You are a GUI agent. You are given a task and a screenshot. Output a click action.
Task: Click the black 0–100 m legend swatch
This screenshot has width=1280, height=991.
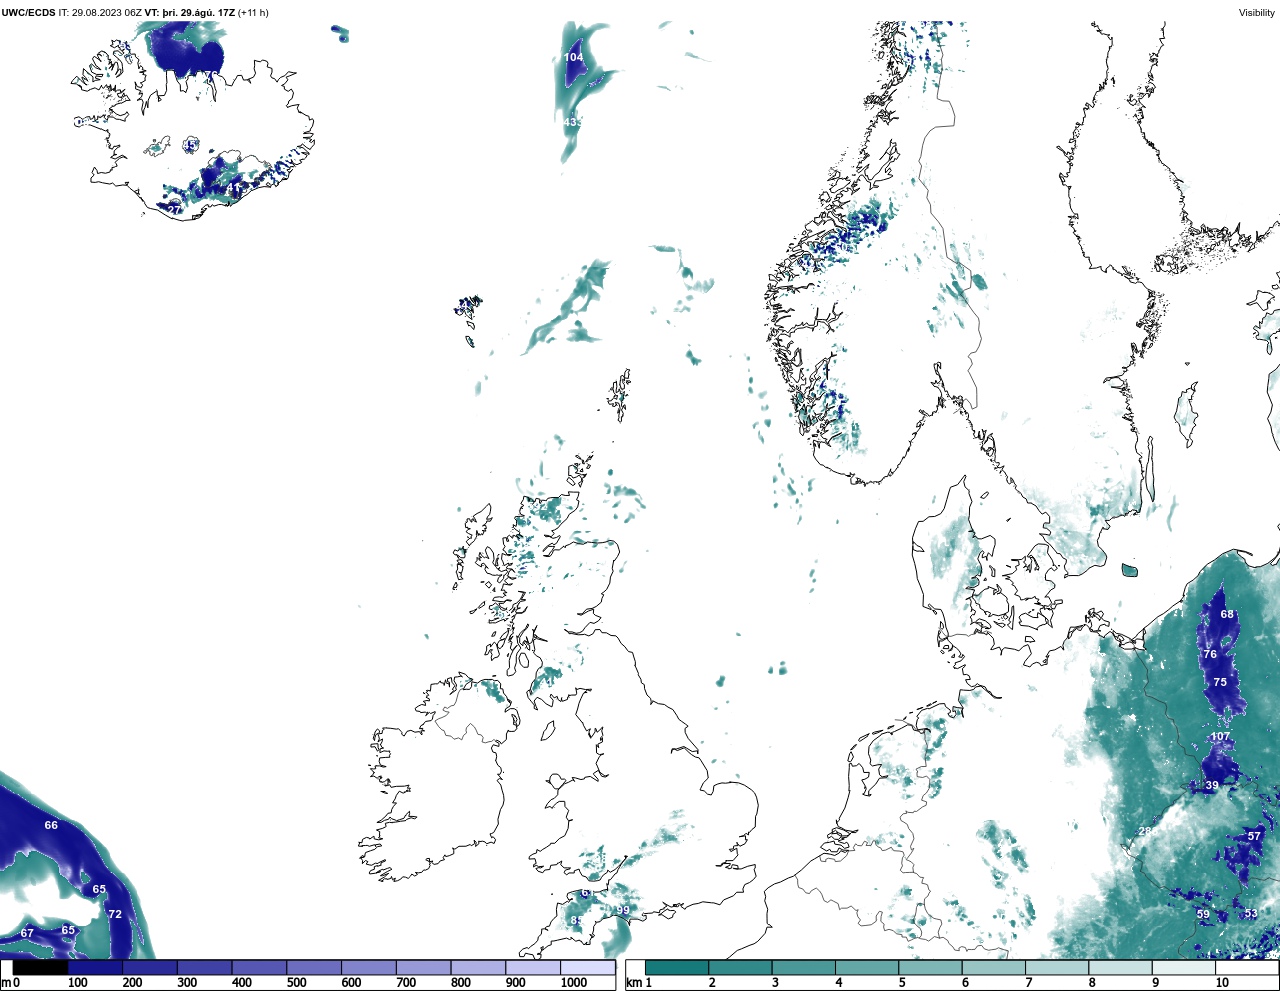click(x=40, y=967)
